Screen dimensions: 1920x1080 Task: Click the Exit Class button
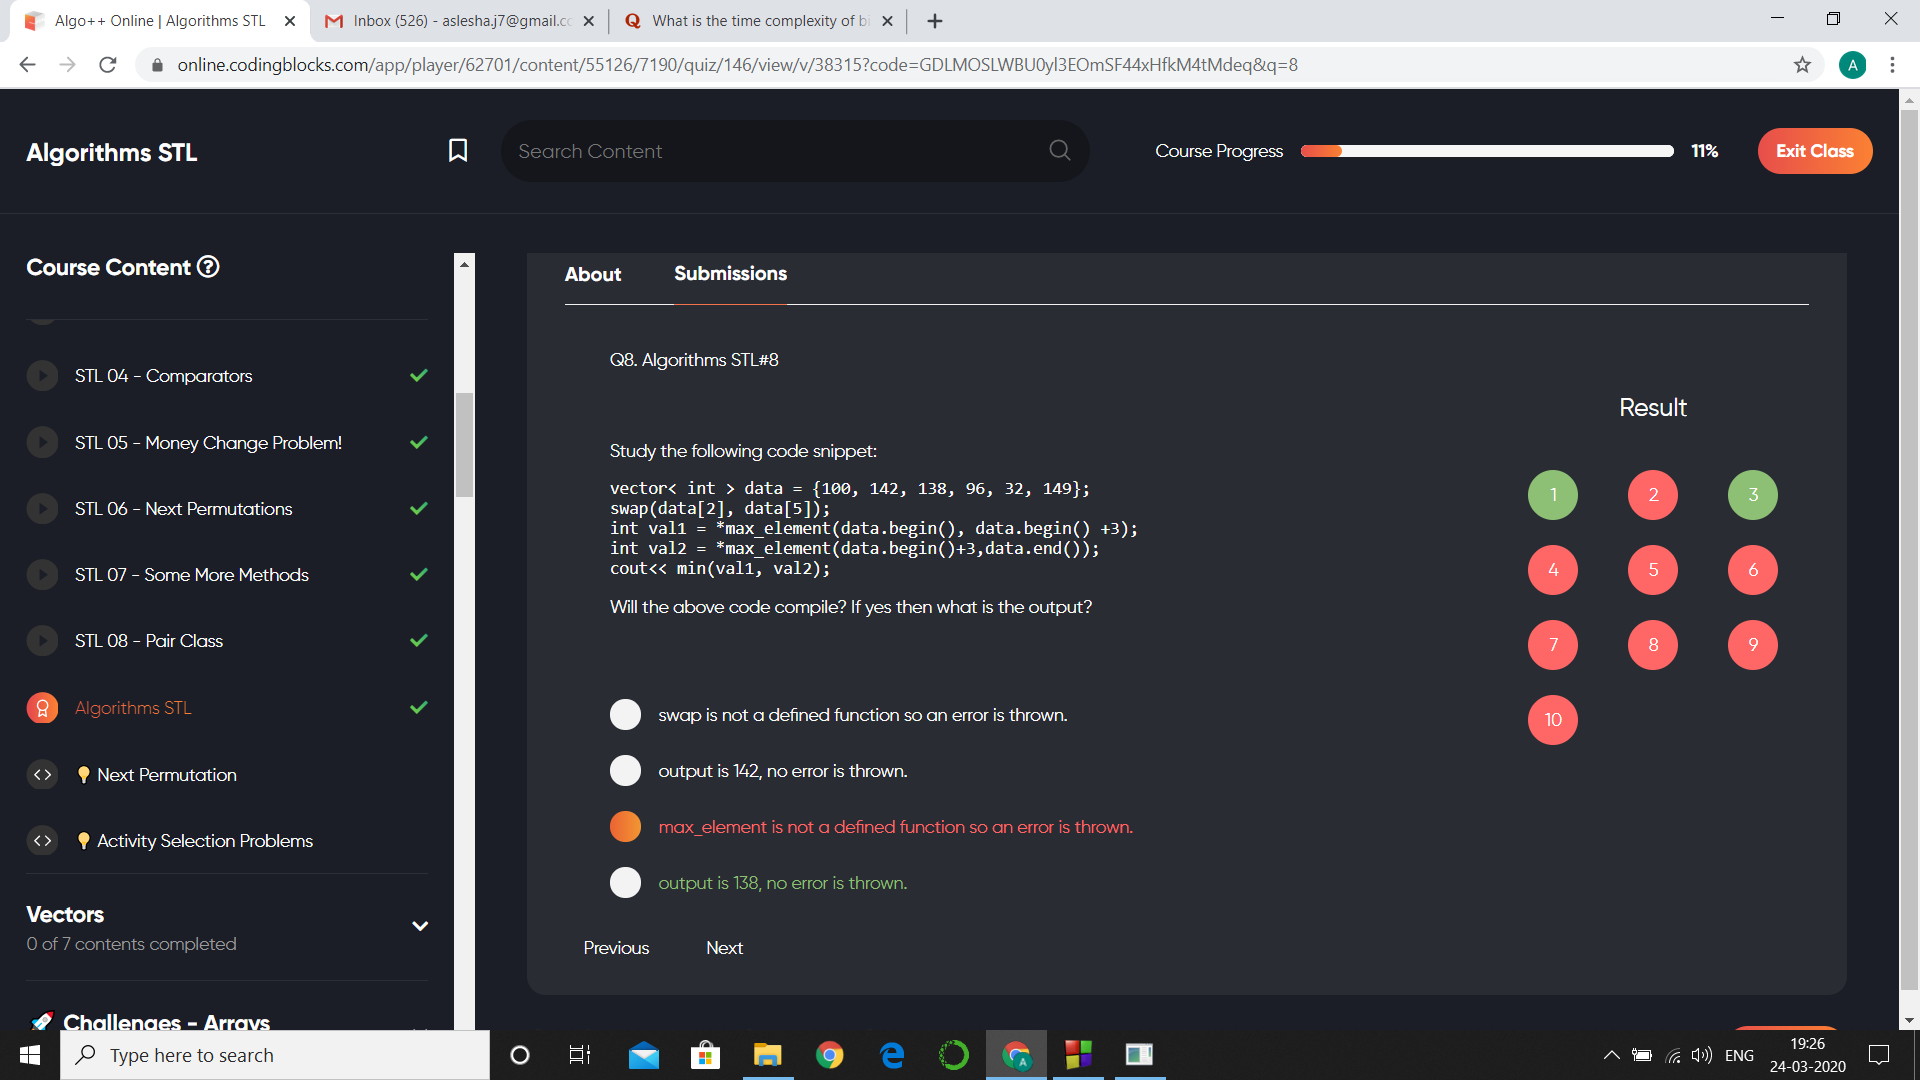coord(1815,151)
